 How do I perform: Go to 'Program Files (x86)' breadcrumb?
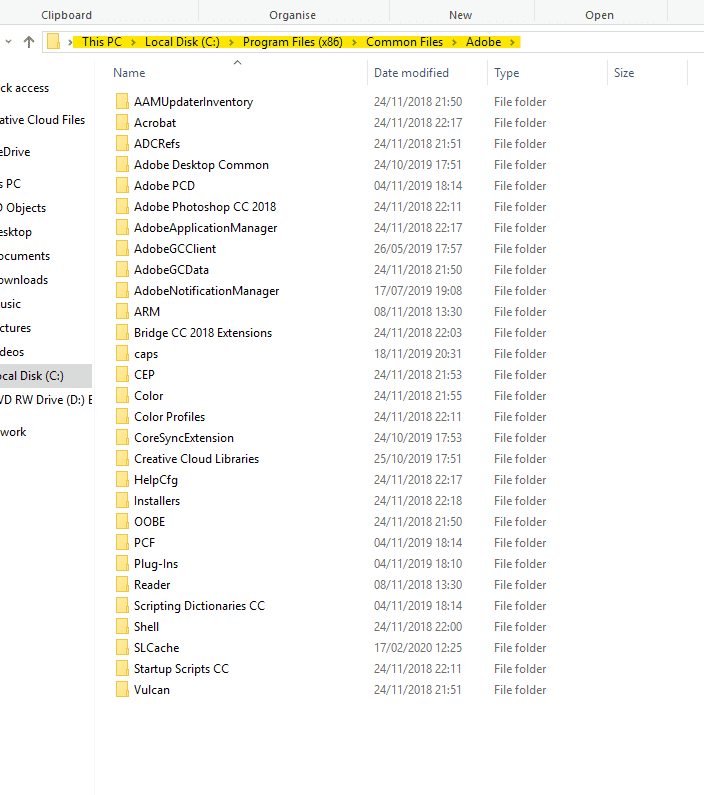(293, 42)
